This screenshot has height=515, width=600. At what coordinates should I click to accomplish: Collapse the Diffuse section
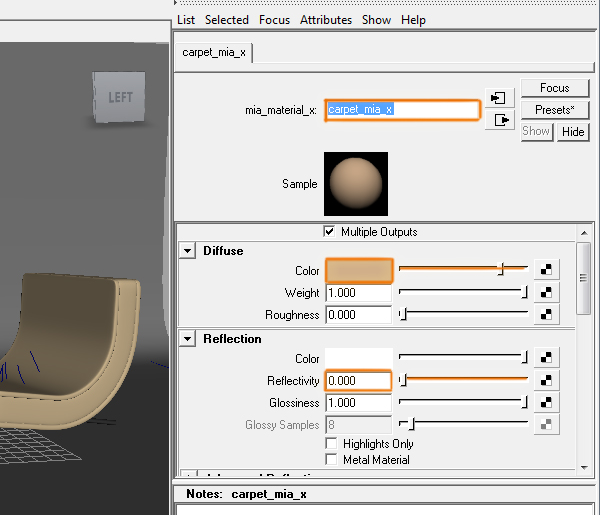point(188,251)
